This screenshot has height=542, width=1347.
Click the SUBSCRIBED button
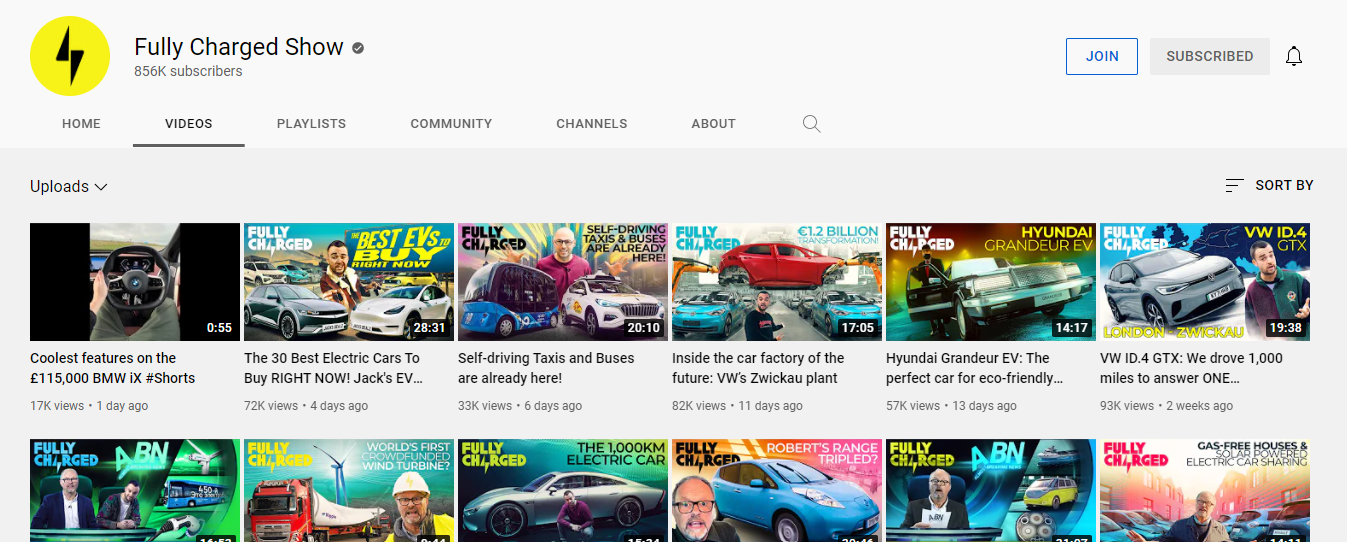click(x=1209, y=56)
